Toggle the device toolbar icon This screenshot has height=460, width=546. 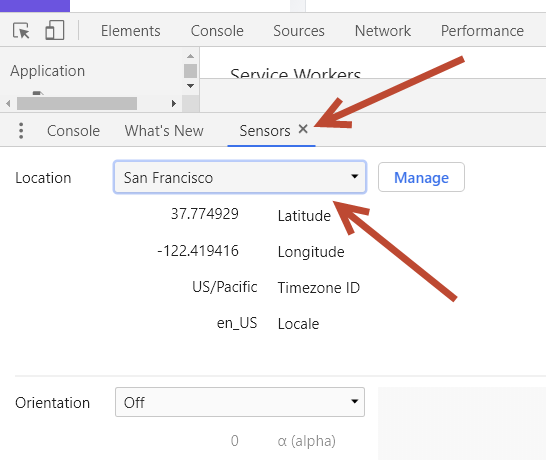pyautogui.click(x=55, y=30)
